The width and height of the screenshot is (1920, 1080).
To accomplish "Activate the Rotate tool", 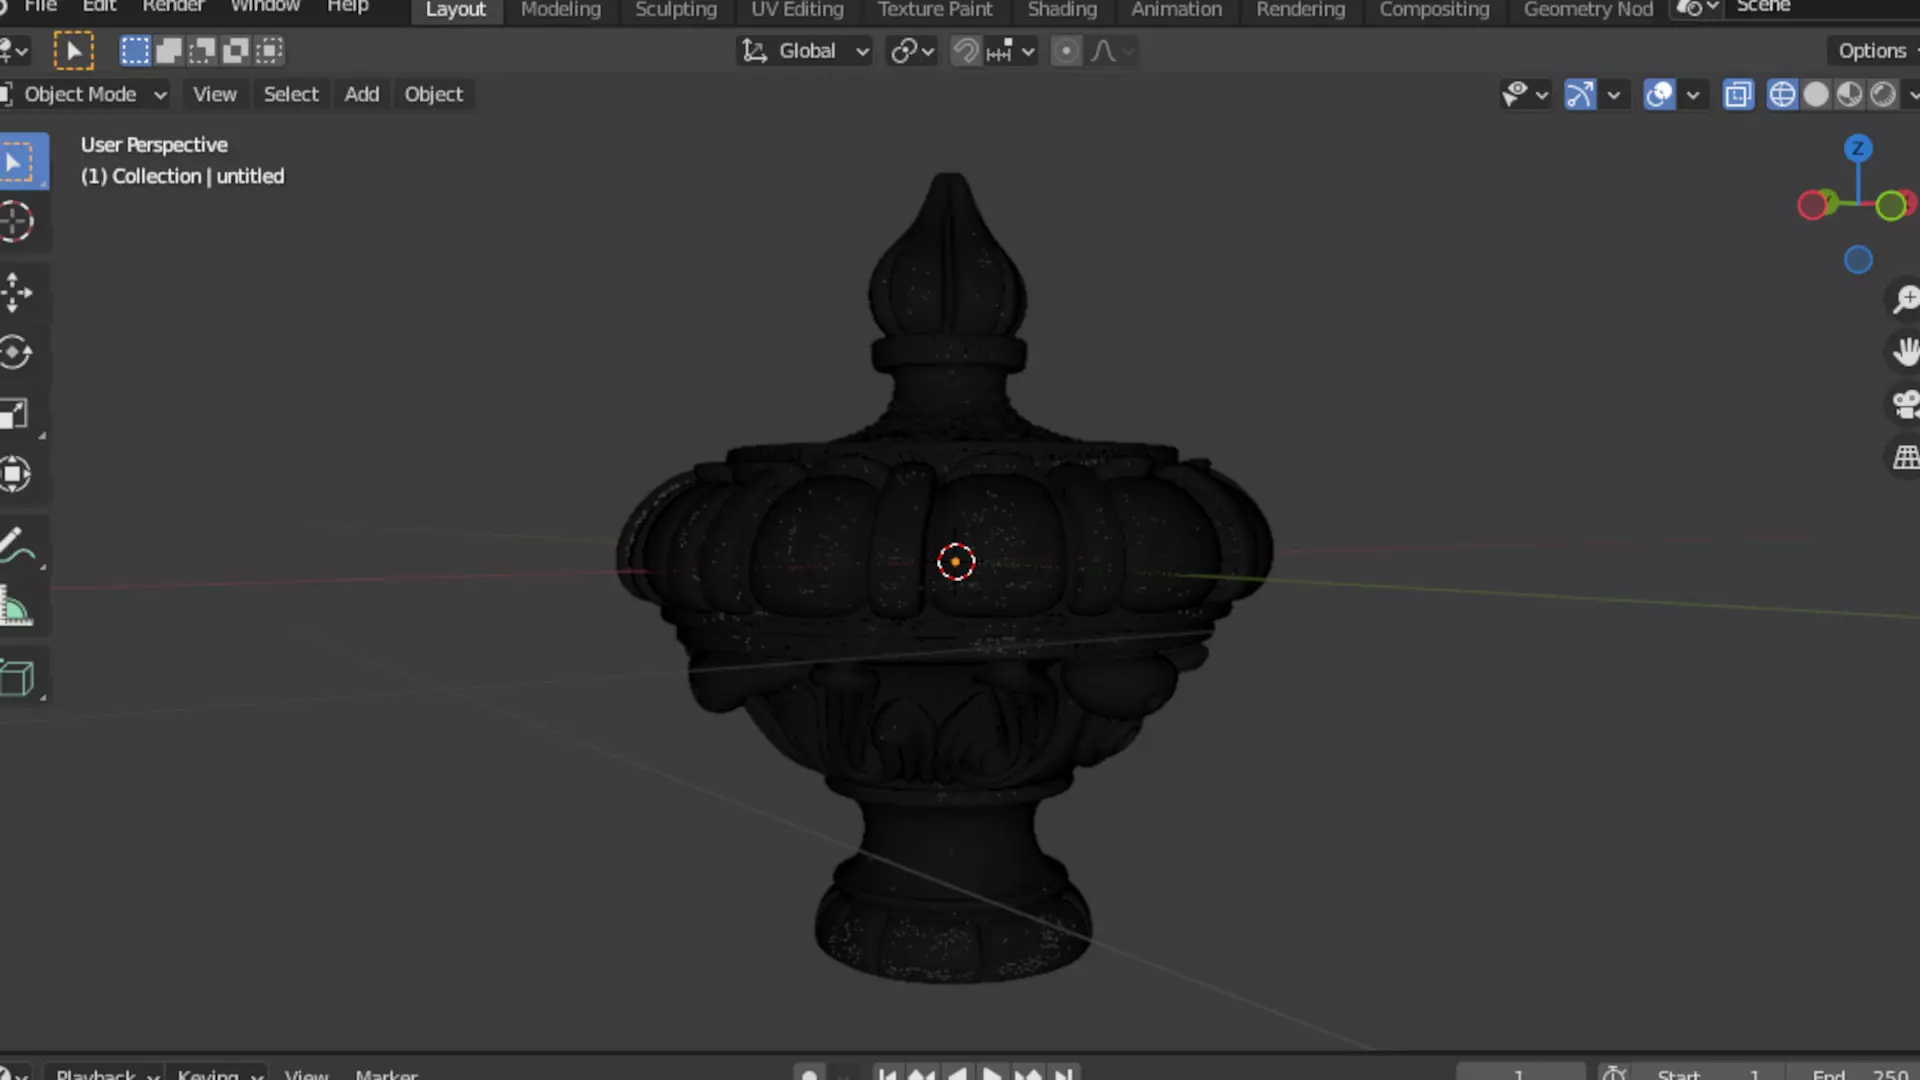I will point(16,353).
